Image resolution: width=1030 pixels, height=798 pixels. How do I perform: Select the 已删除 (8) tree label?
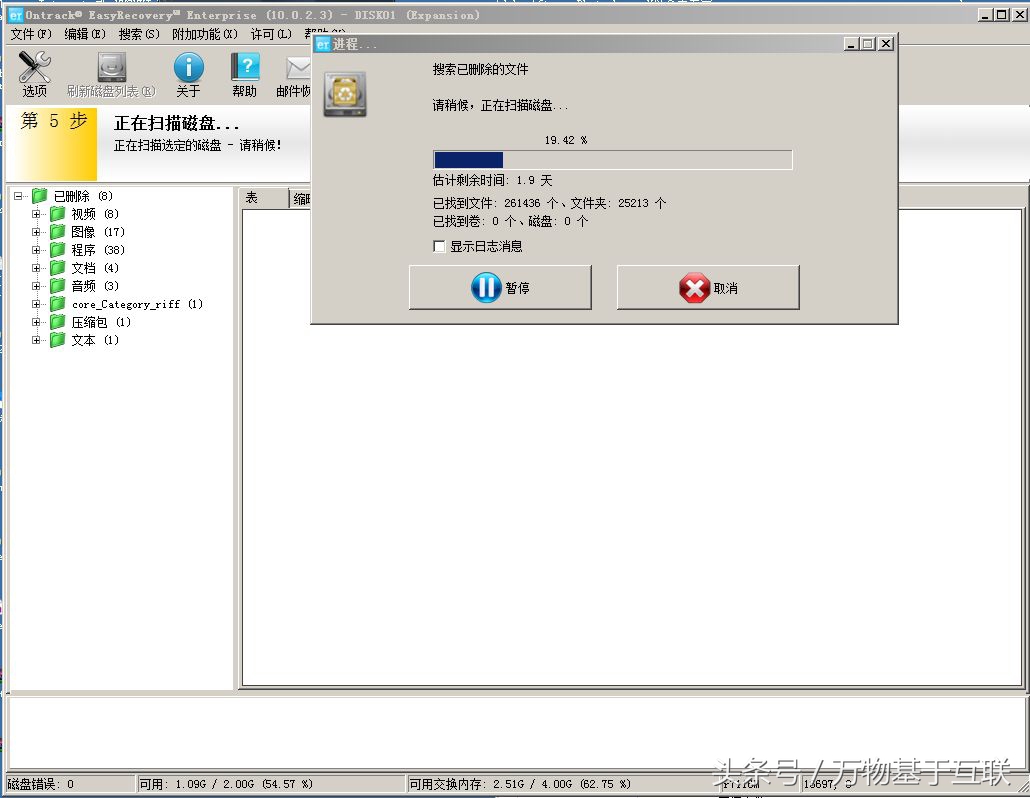coord(83,196)
